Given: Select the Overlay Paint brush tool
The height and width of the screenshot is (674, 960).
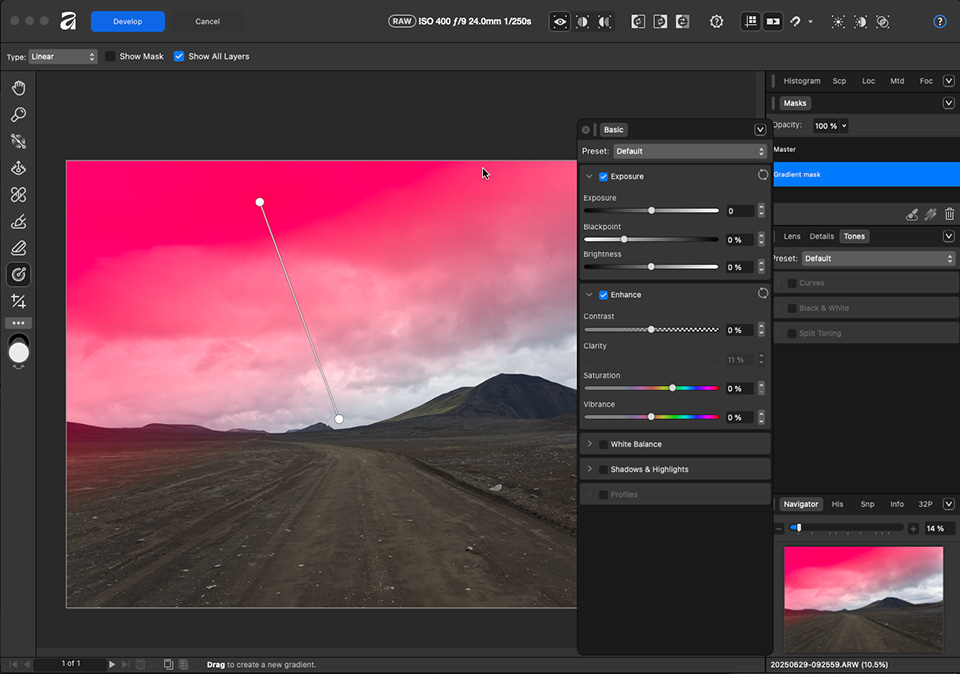Looking at the screenshot, I should click(x=18, y=221).
